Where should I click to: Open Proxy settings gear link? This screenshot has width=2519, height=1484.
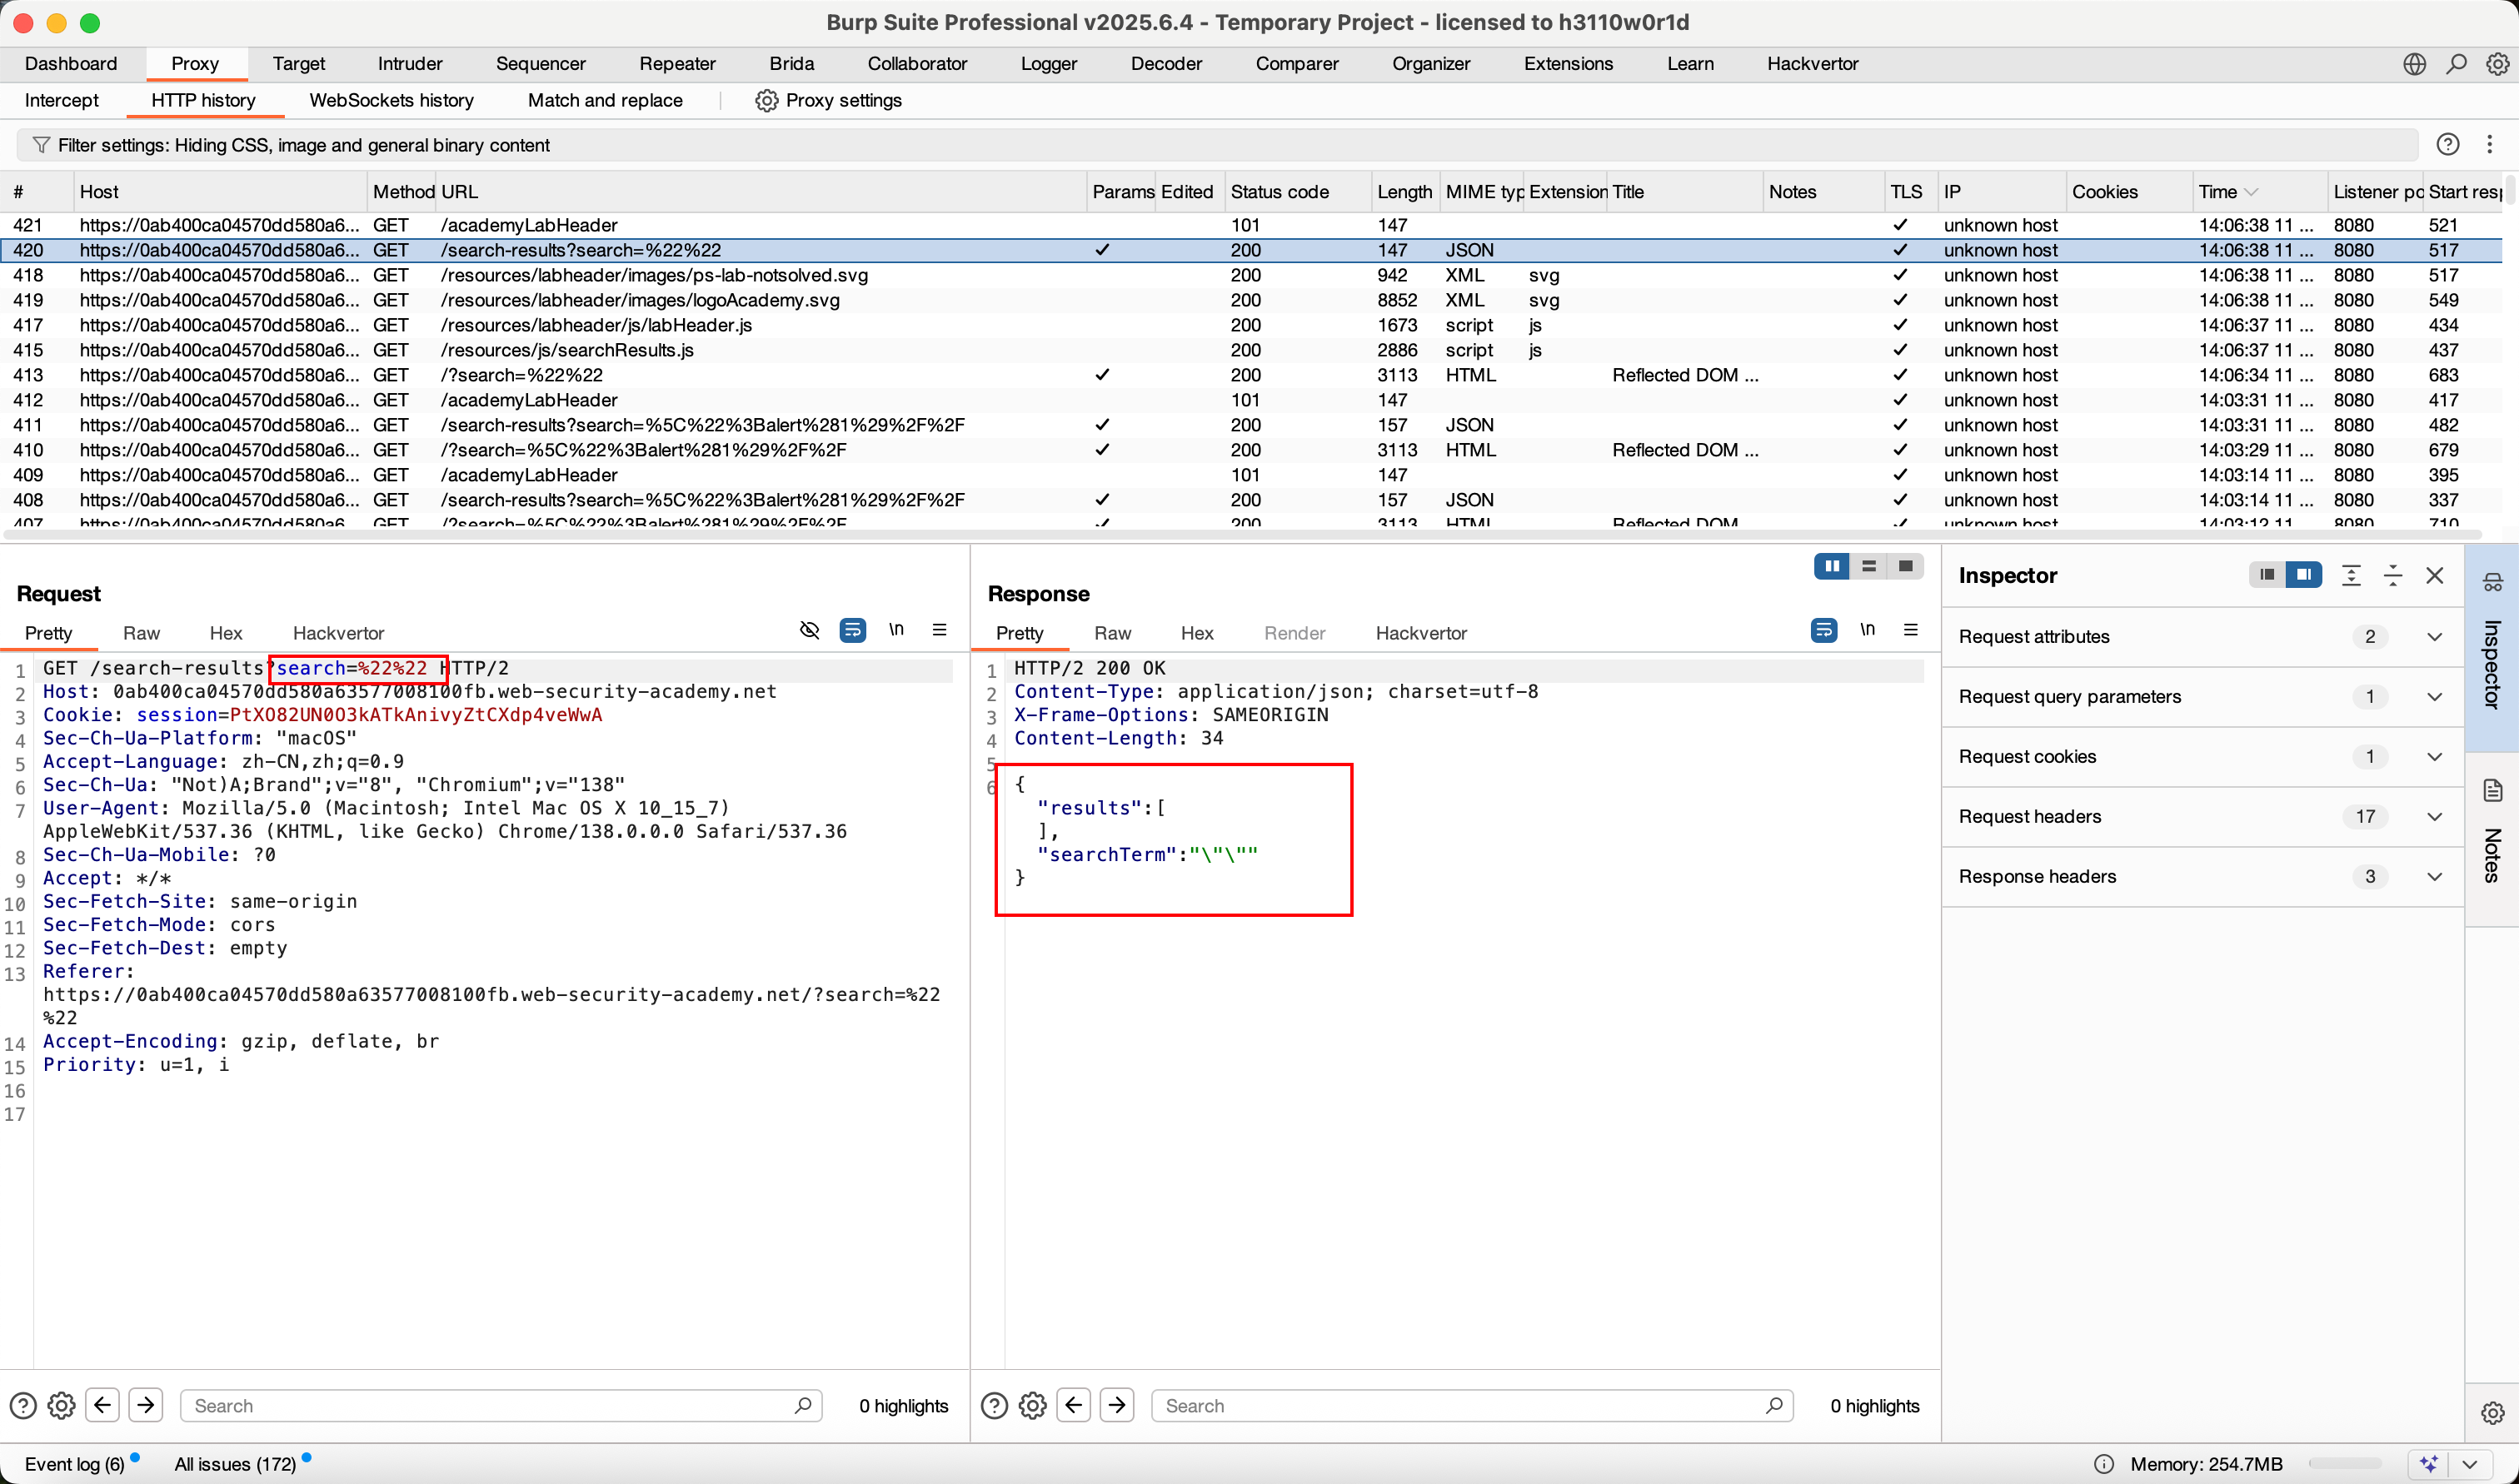828,100
